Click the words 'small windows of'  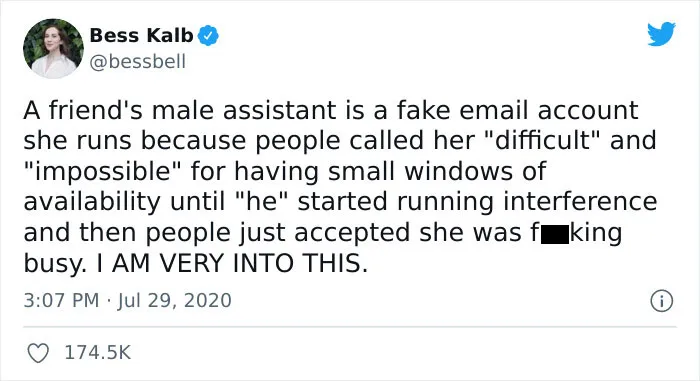[x=437, y=172]
